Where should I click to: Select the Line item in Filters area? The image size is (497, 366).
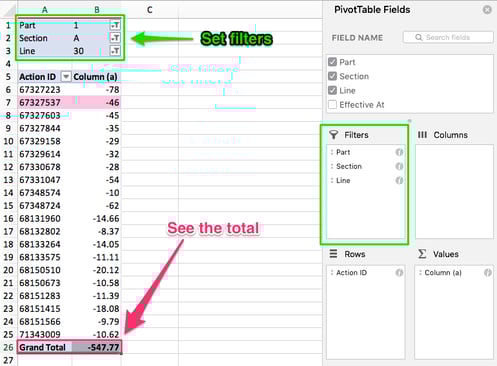[x=366, y=181]
